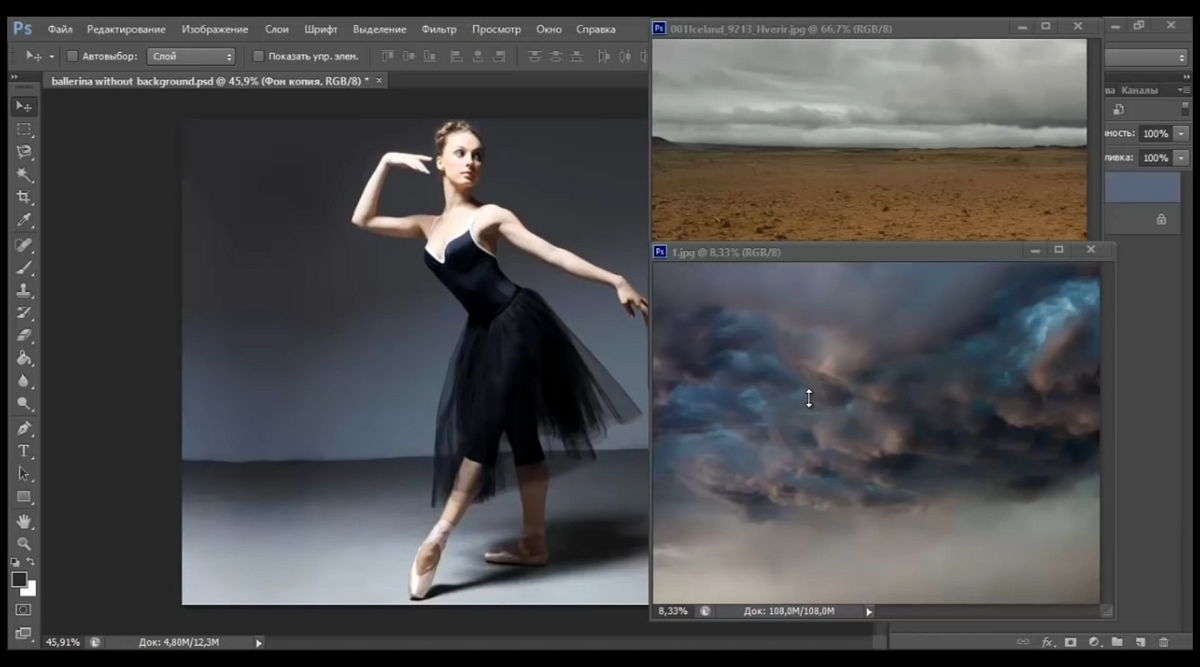1200x667 pixels.
Task: Delete the selected layer with trash icon
Action: click(x=1164, y=642)
